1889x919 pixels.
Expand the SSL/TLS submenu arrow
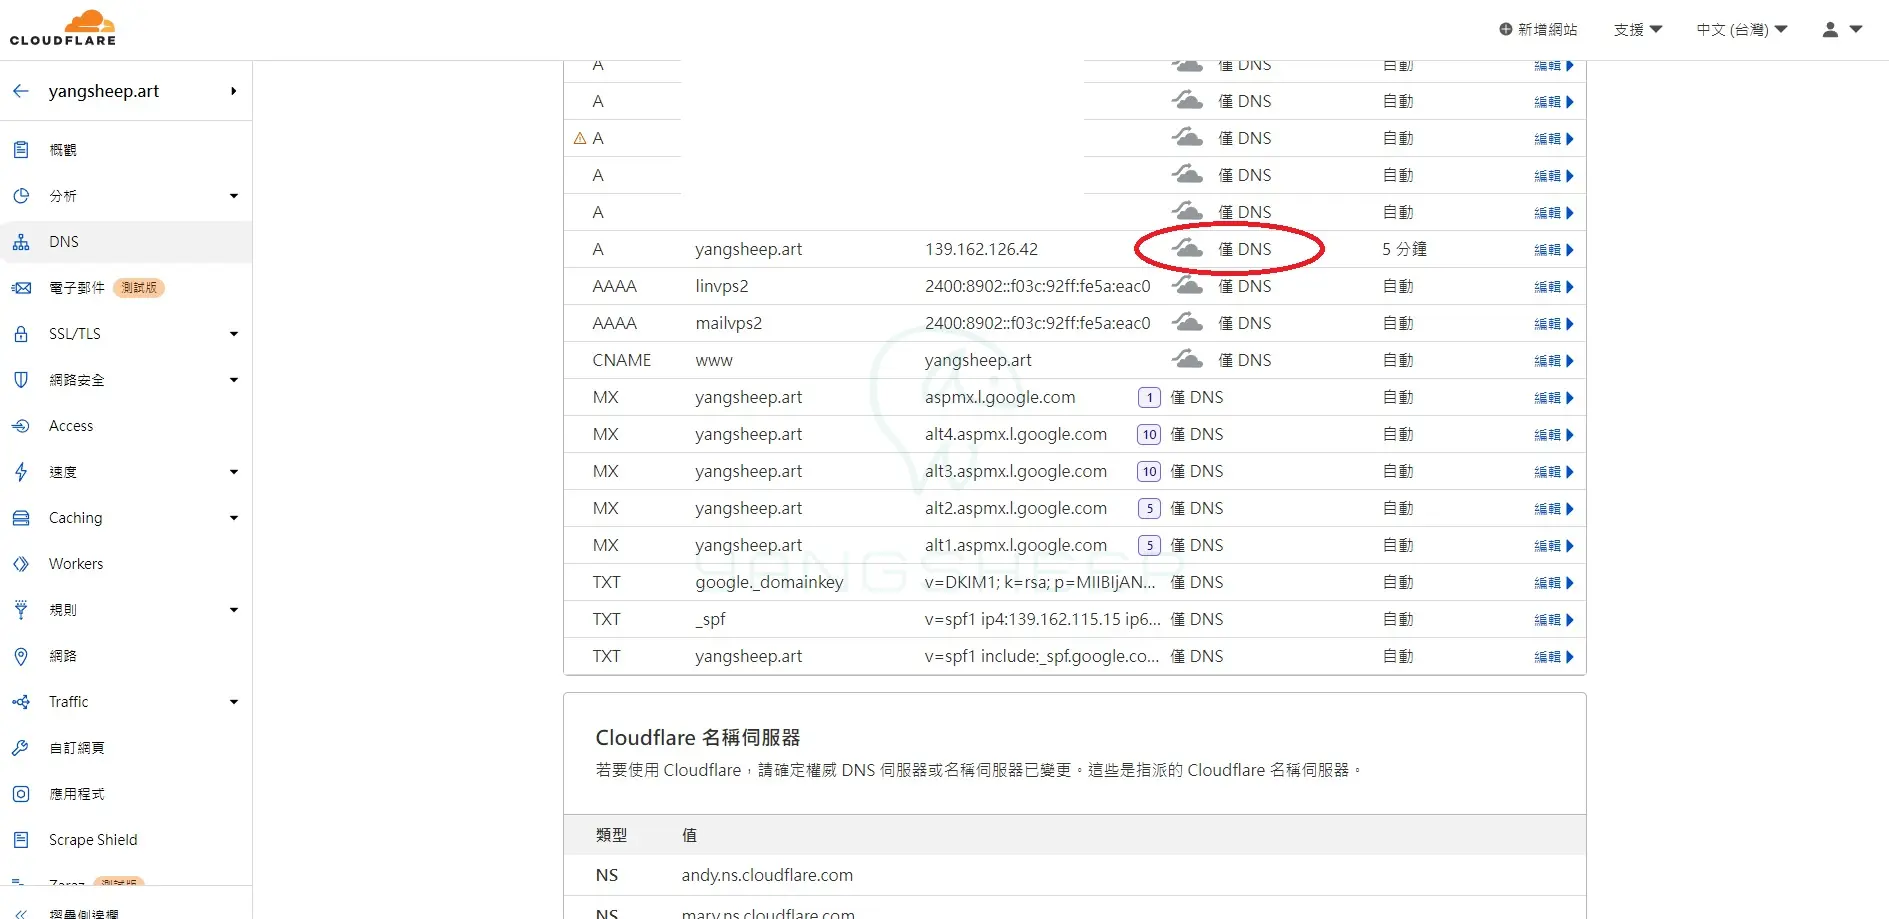tap(234, 334)
